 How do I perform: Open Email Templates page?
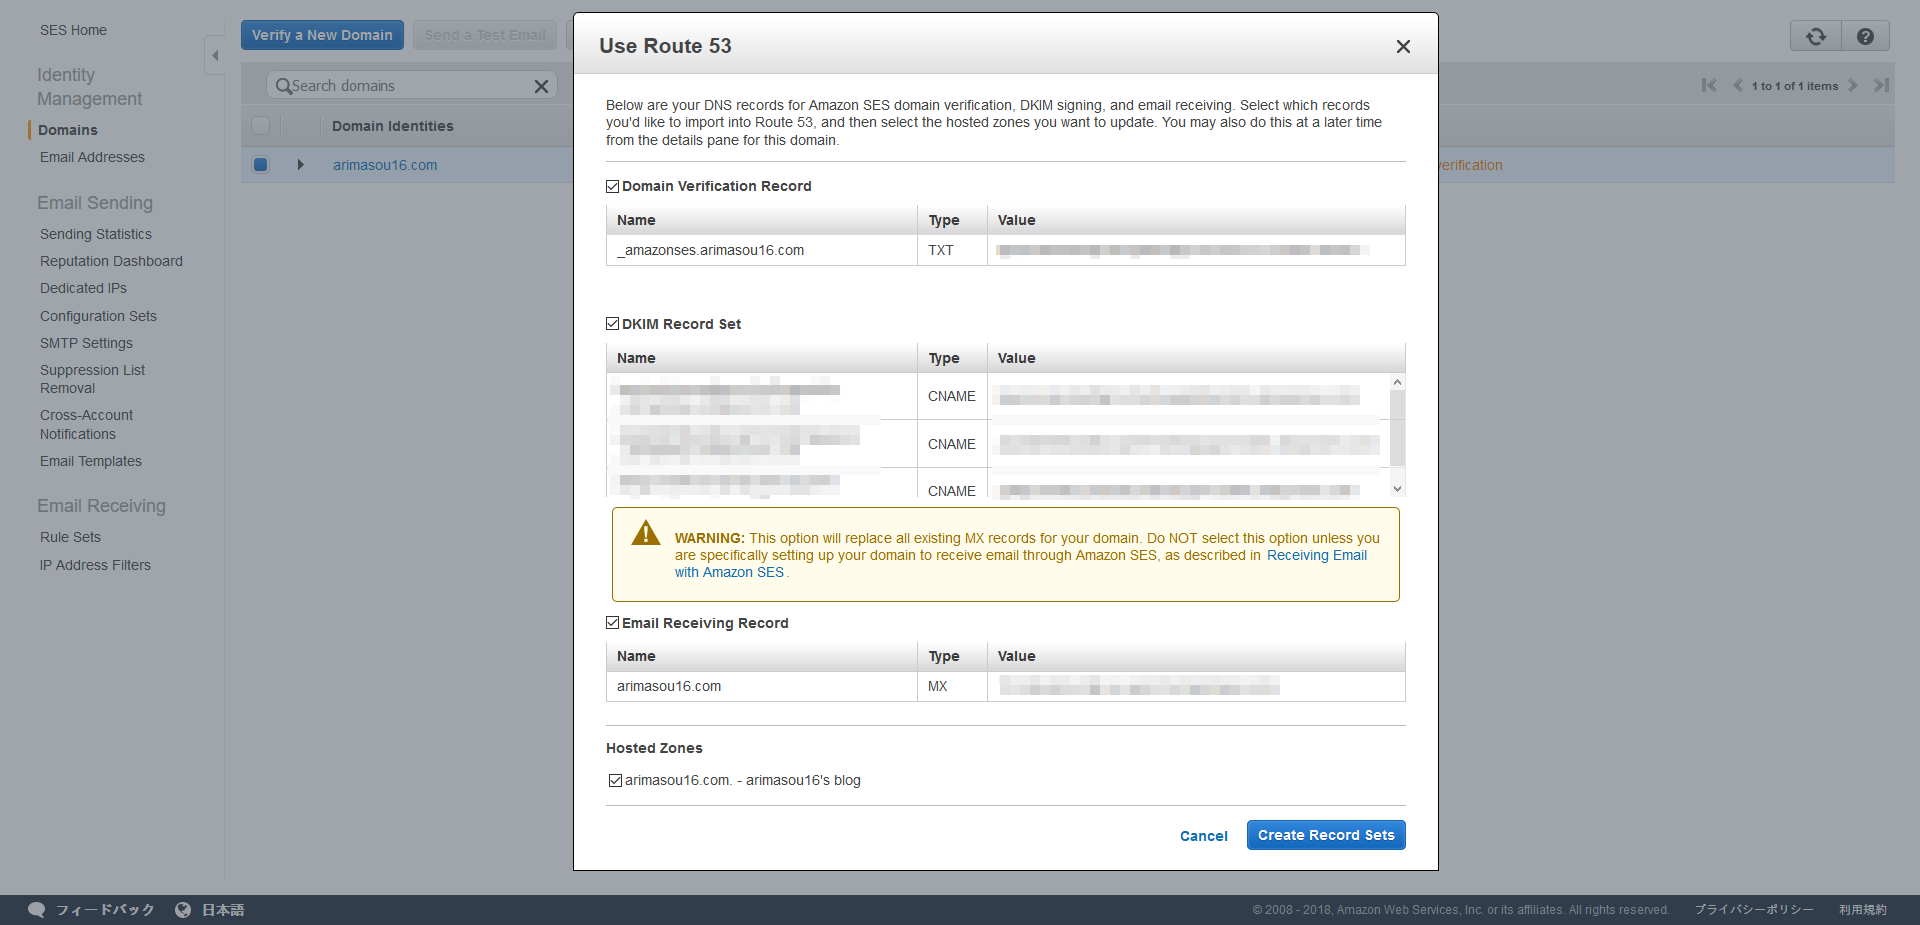coord(91,461)
